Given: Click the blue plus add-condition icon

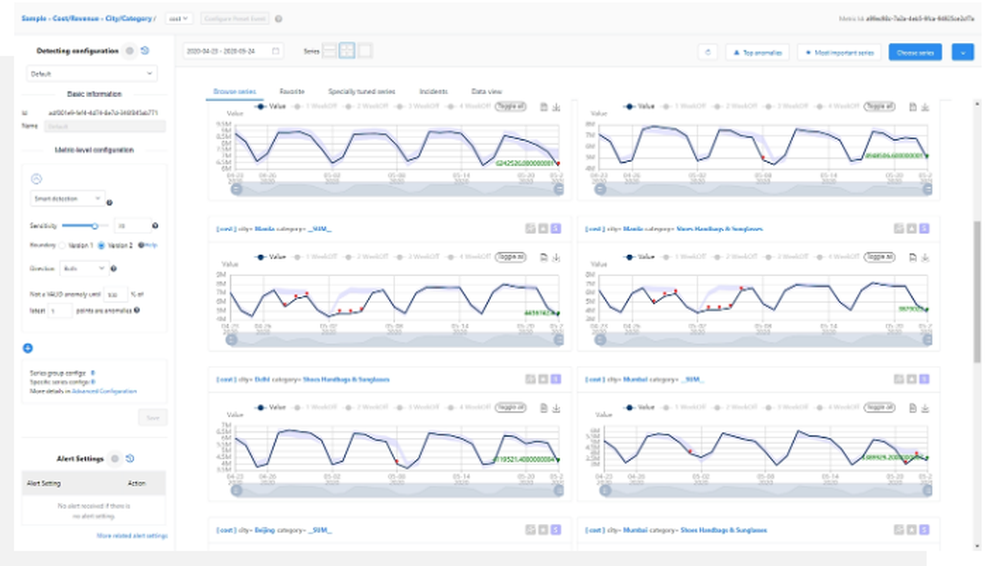Looking at the screenshot, I should 27,348.
